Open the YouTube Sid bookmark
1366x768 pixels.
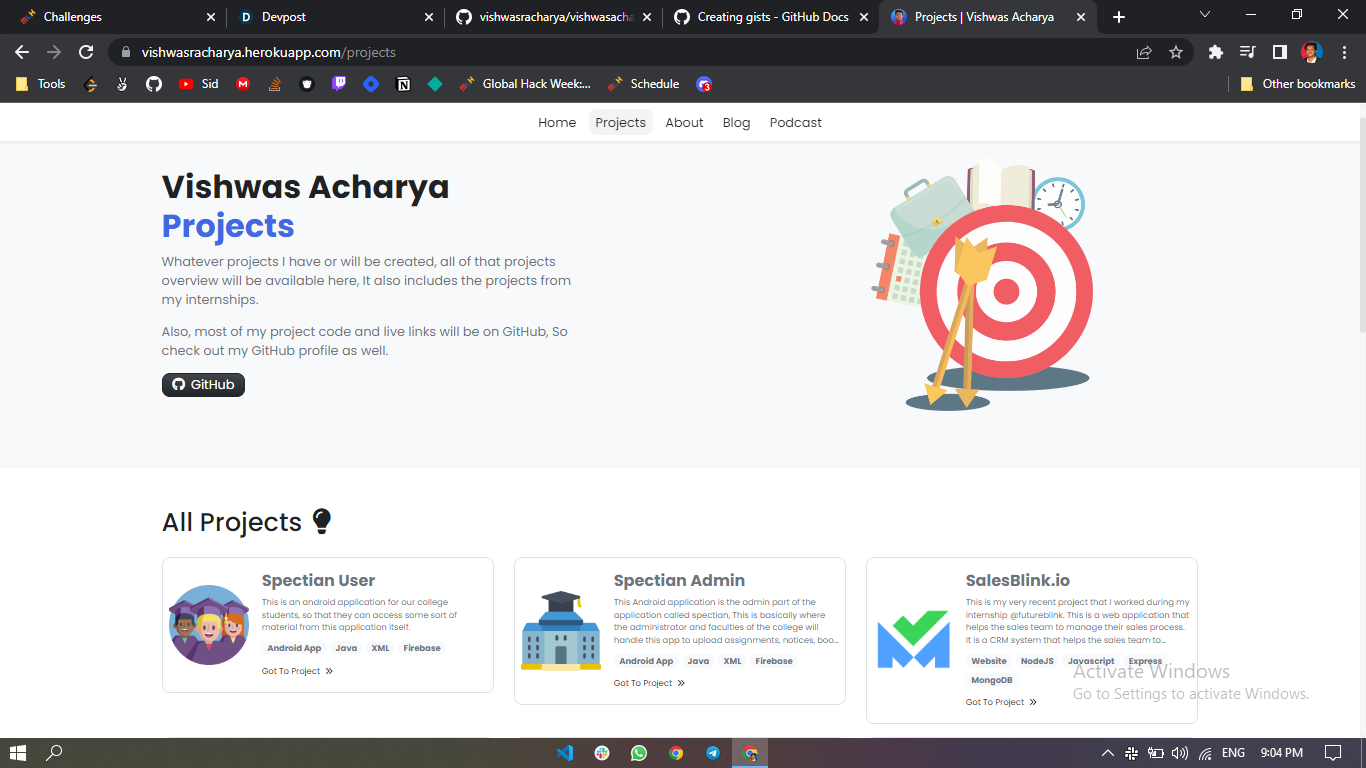(x=198, y=84)
